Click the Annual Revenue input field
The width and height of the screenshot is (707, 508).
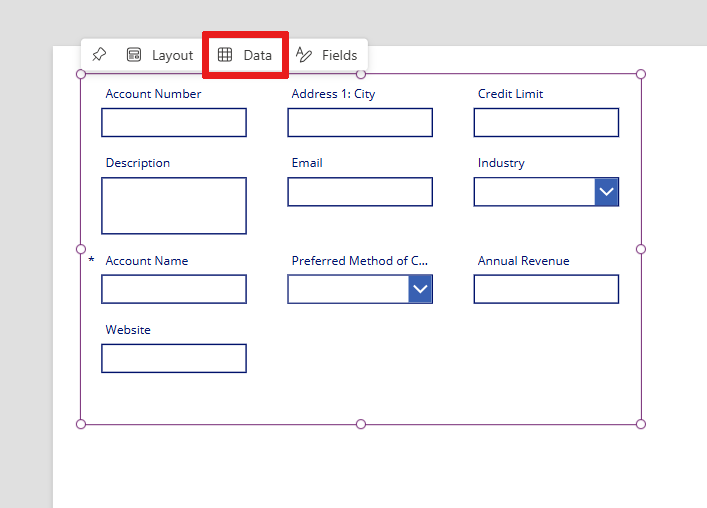(x=546, y=289)
